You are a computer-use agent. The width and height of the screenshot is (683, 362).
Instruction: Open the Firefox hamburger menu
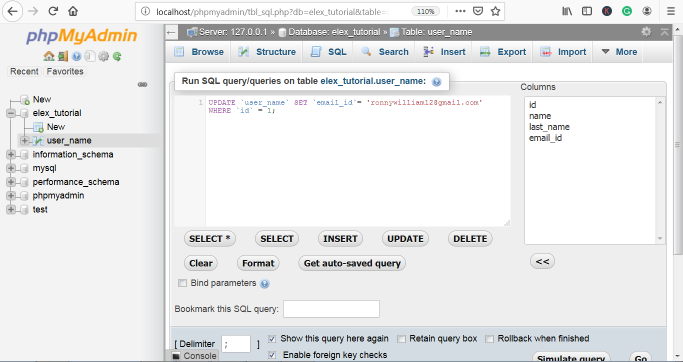[x=671, y=11]
